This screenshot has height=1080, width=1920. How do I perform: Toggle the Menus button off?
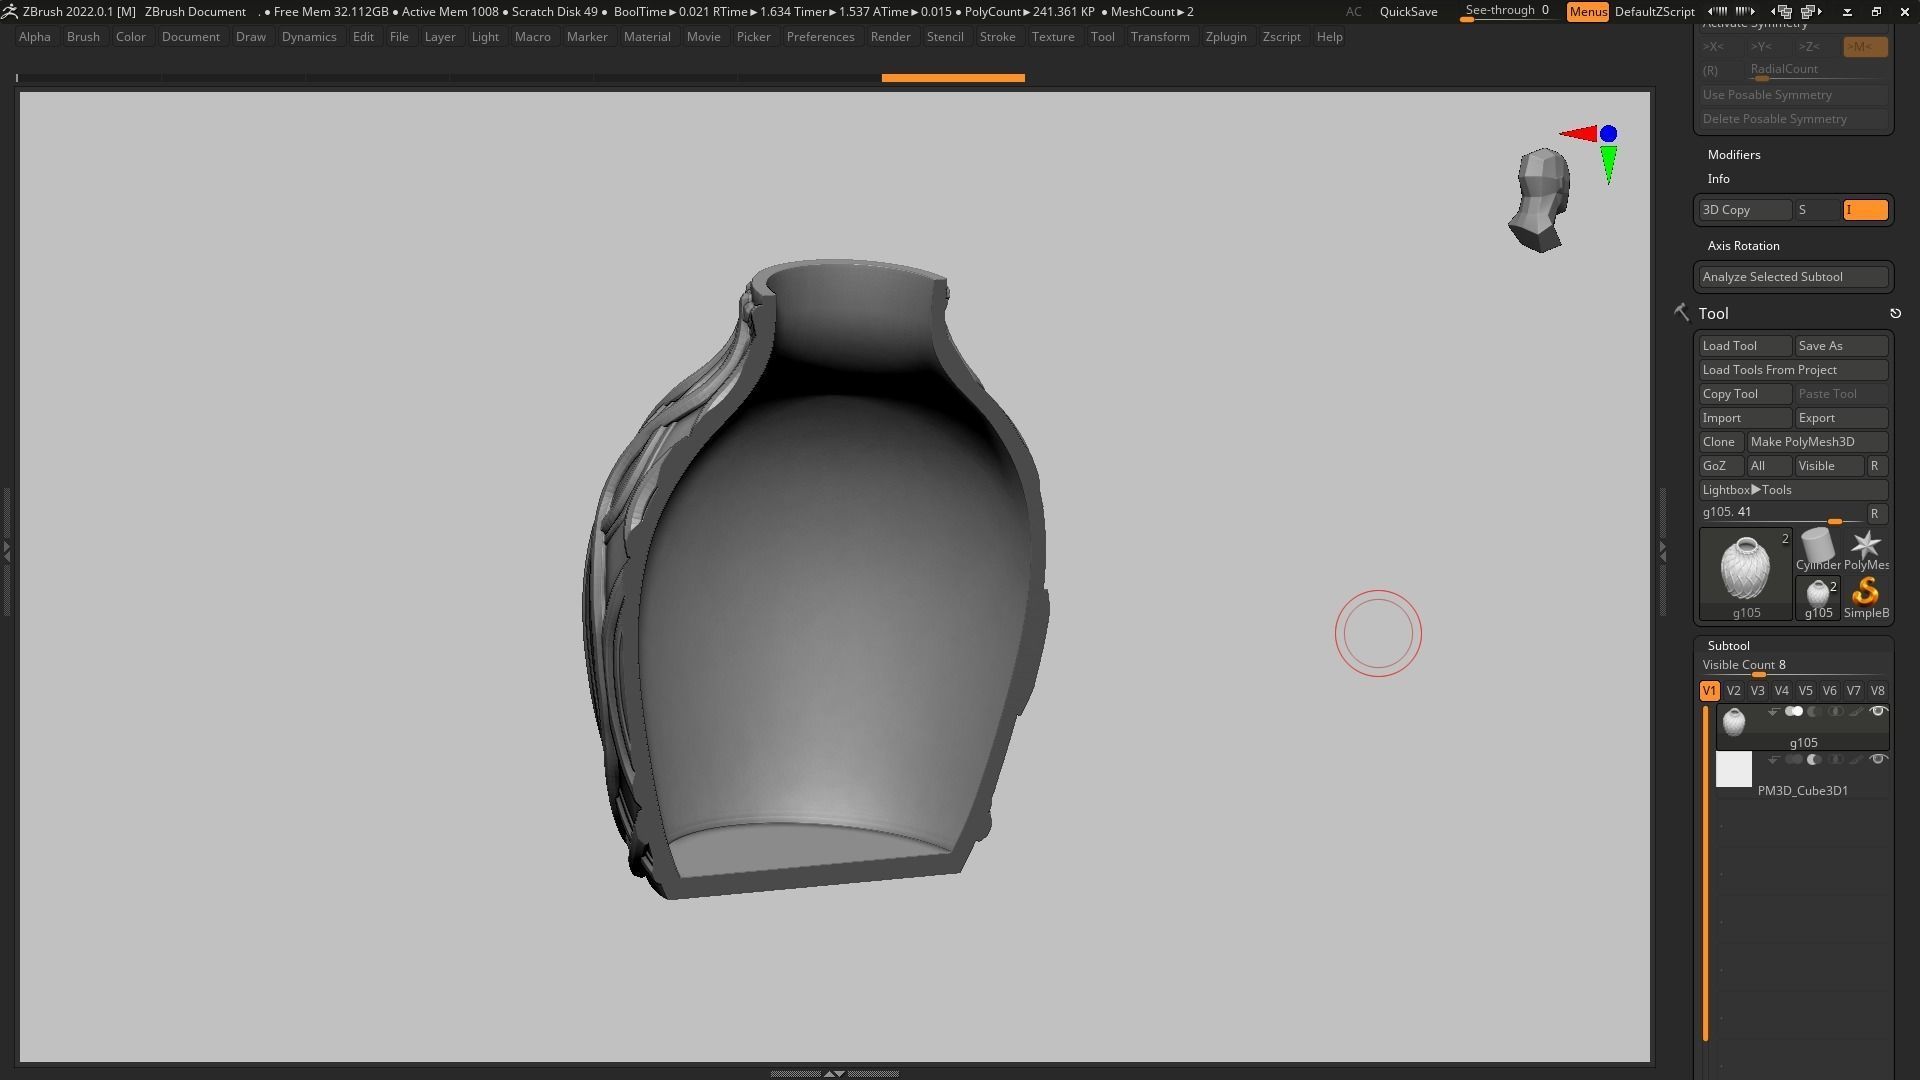coord(1587,12)
